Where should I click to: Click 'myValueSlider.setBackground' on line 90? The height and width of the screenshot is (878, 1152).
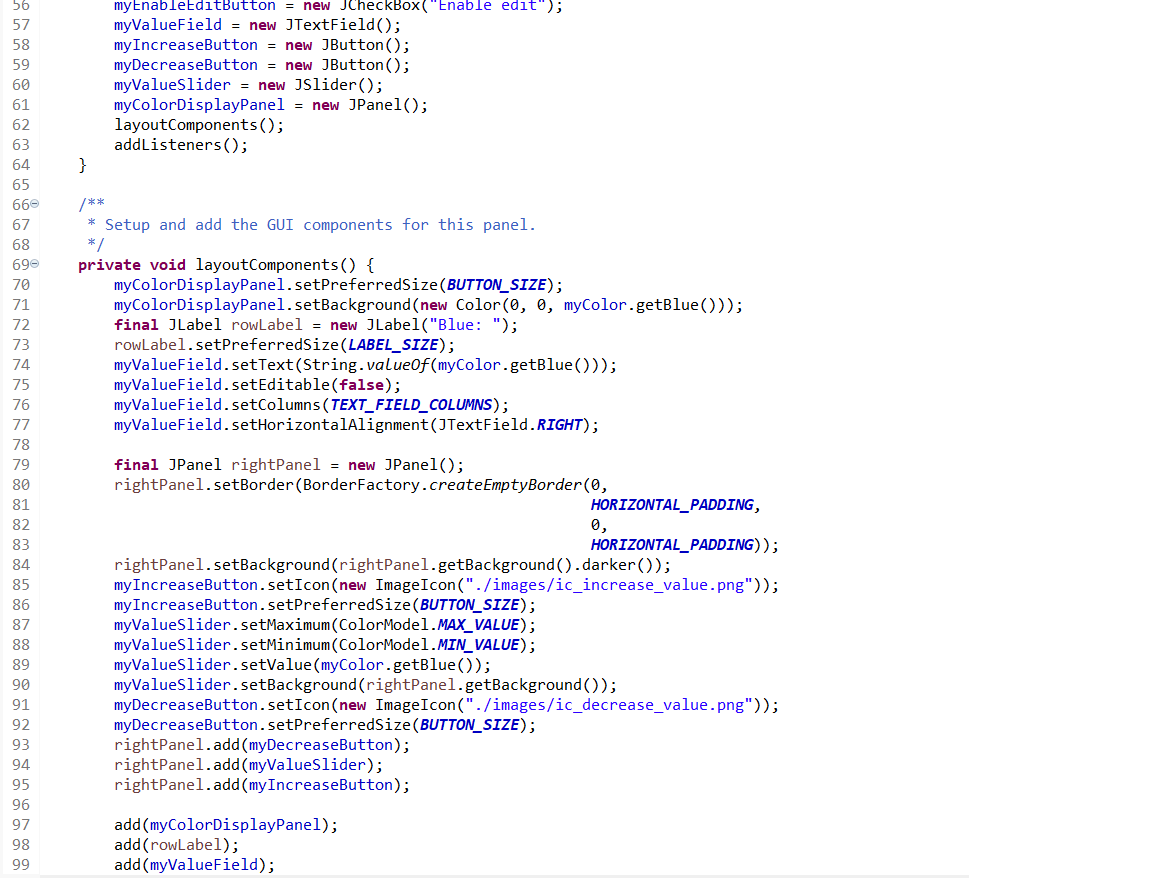click(235, 685)
